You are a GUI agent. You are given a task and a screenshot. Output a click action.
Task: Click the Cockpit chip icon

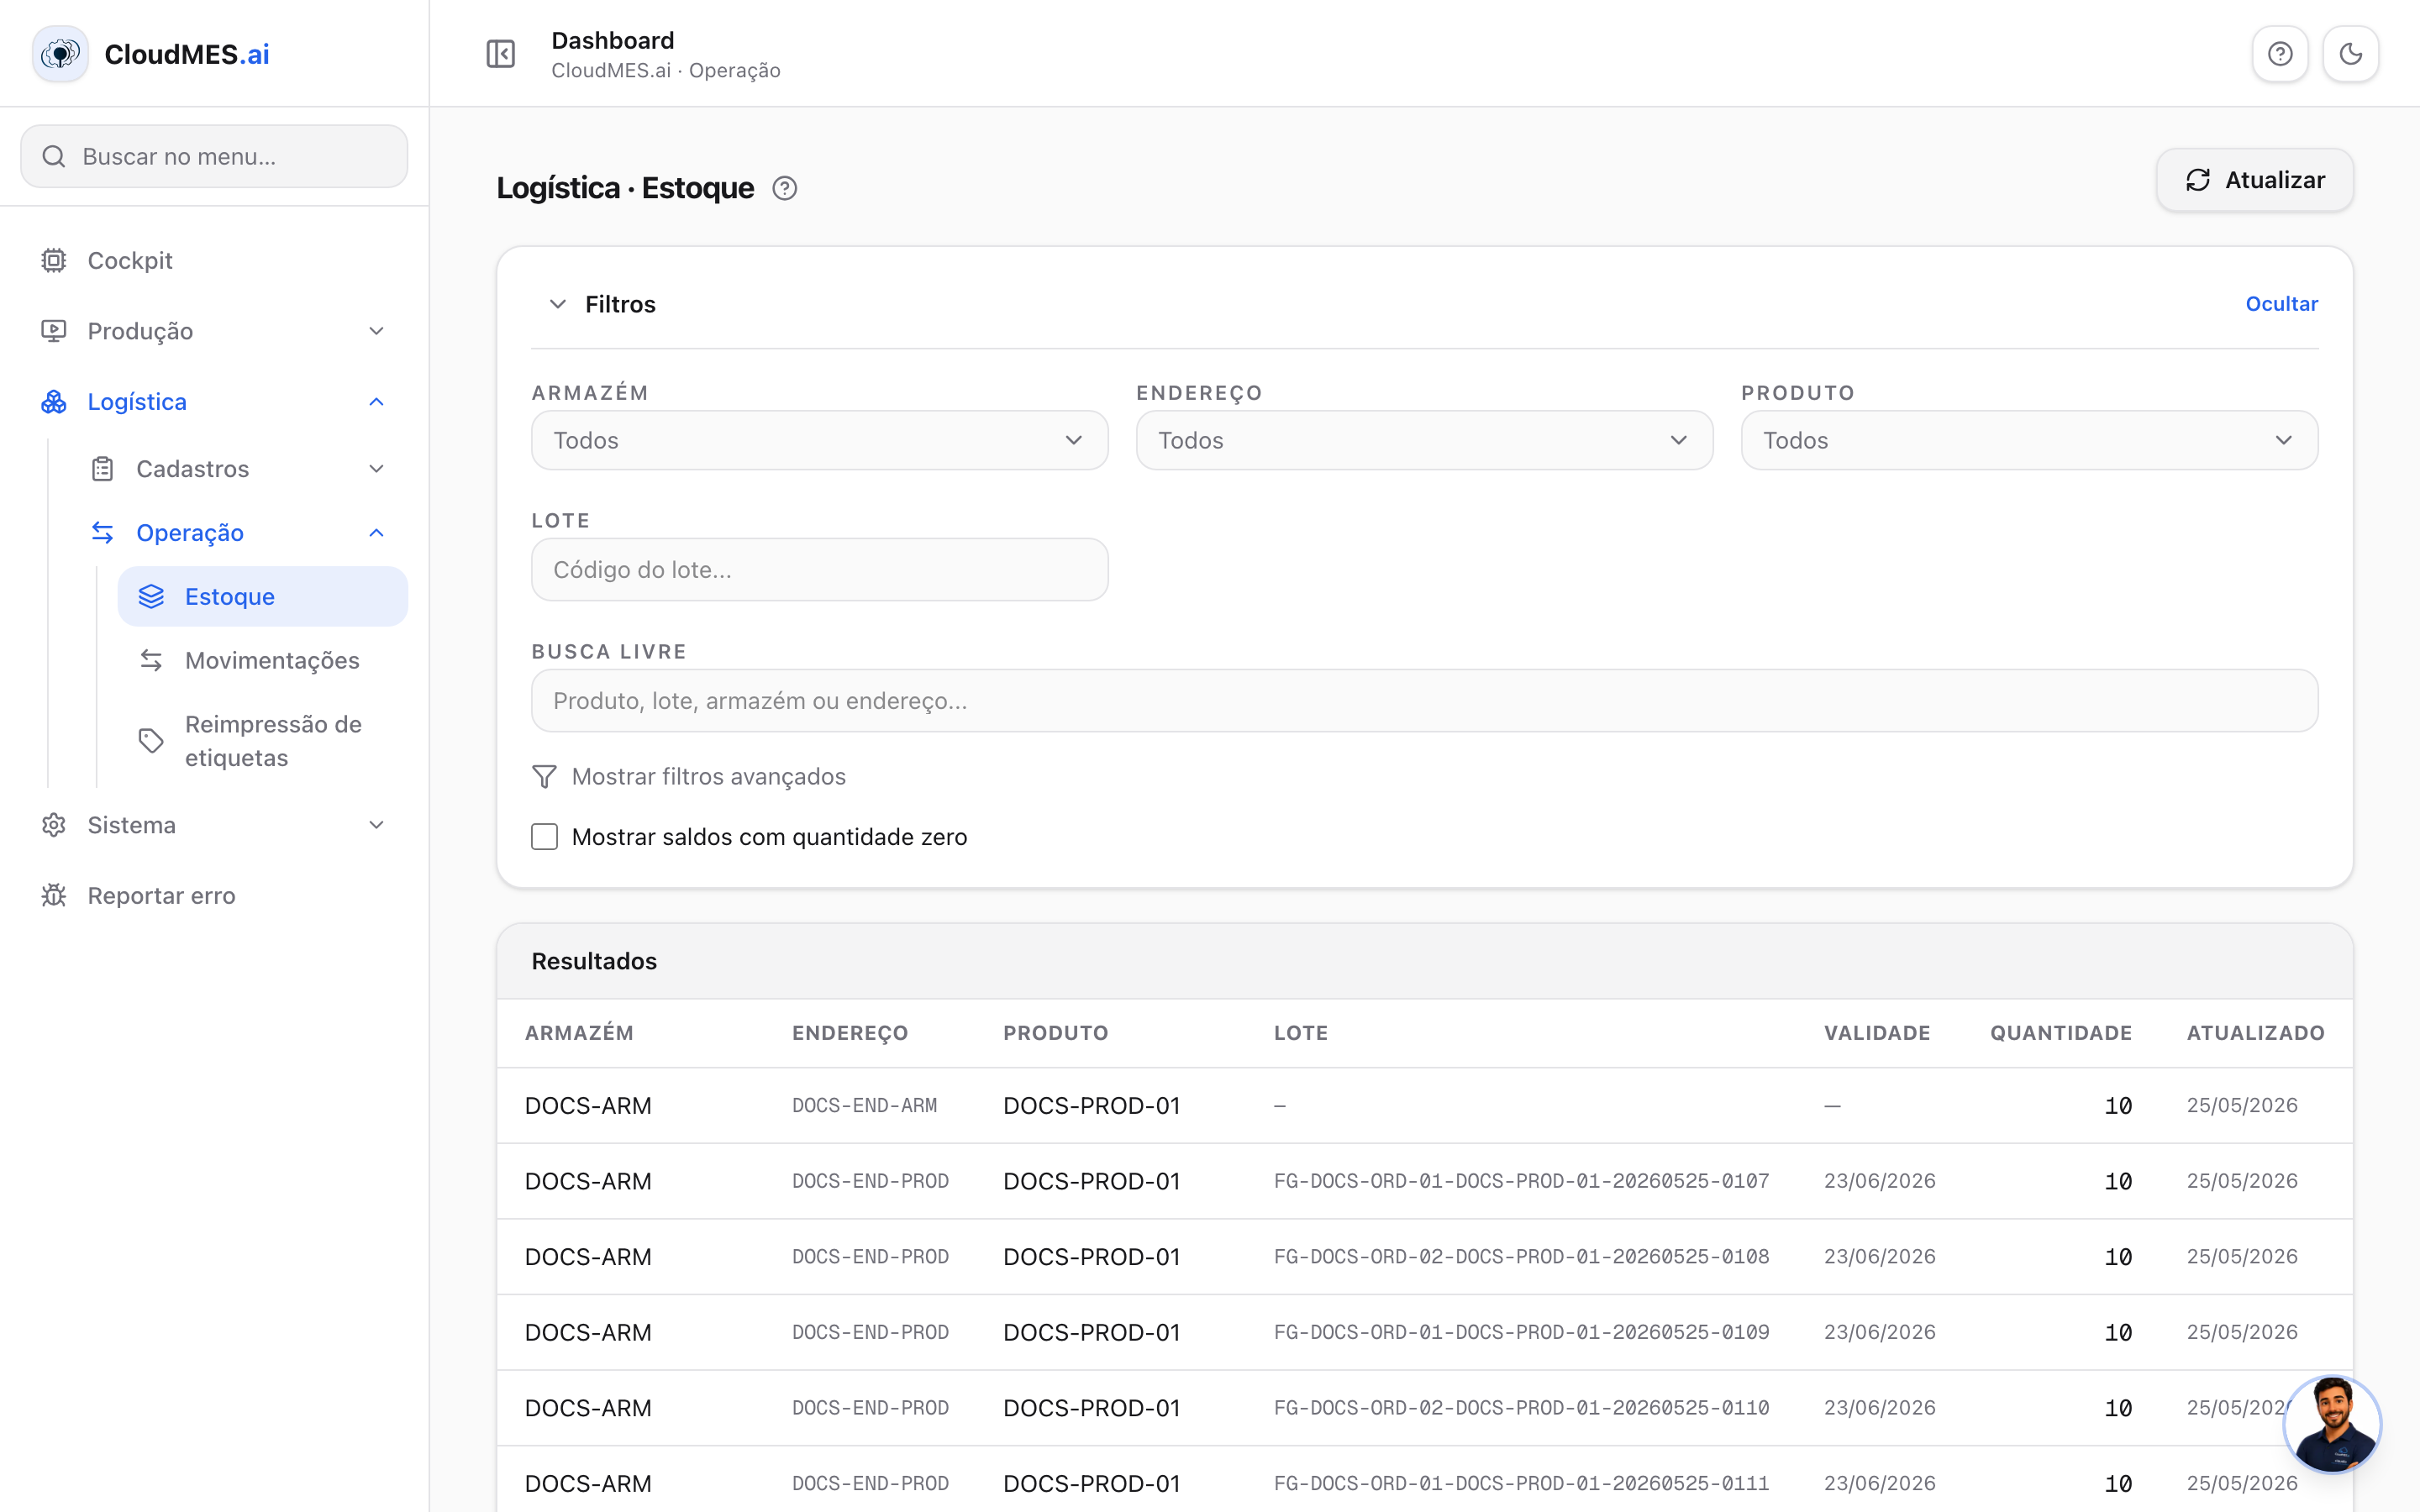pyautogui.click(x=54, y=260)
